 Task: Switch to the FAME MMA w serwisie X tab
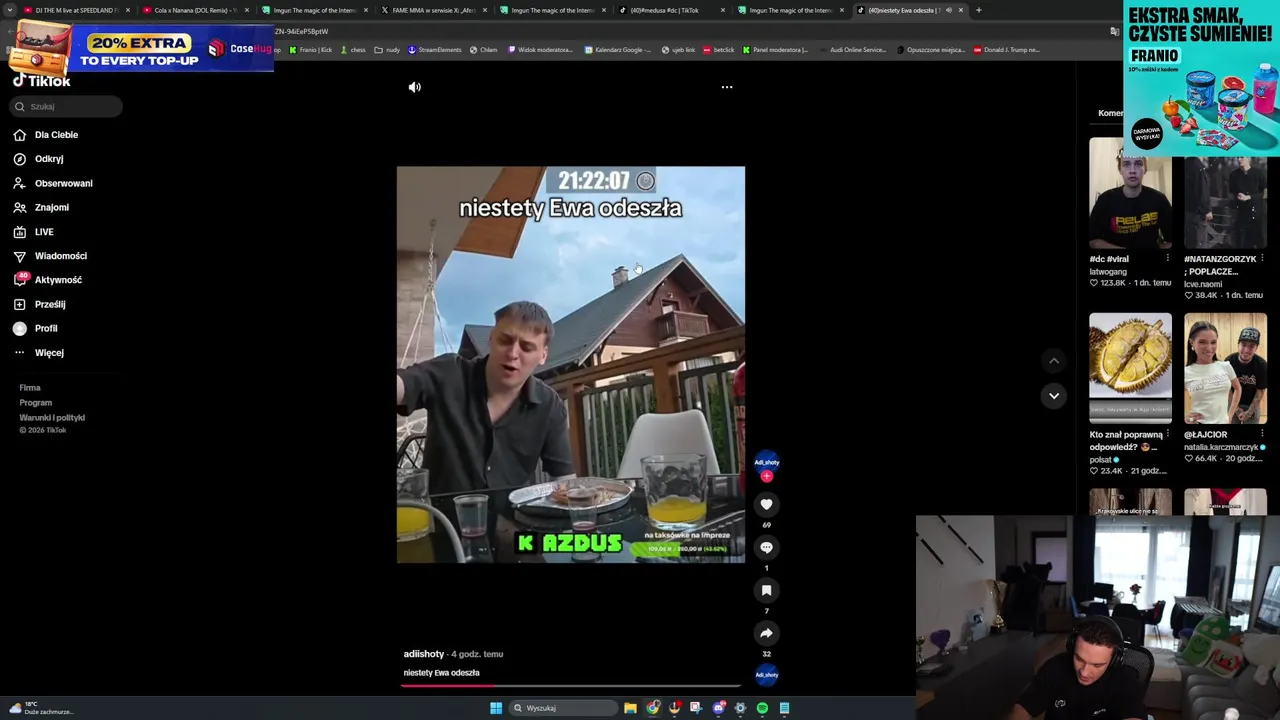[434, 10]
